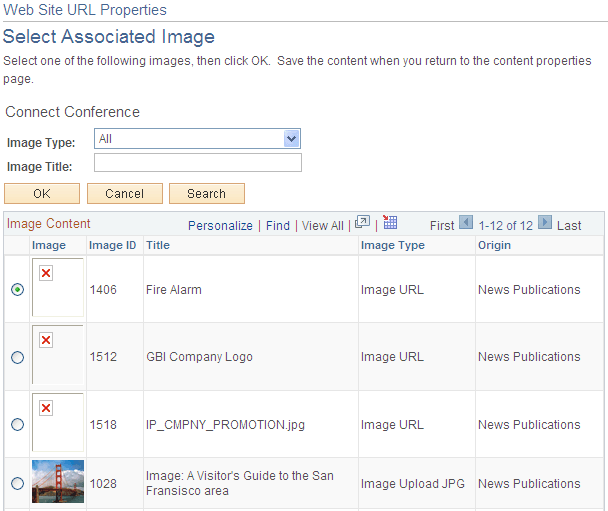This screenshot has height=511, width=608.
Task: Sort by Image ID column header
Action: tap(112, 245)
